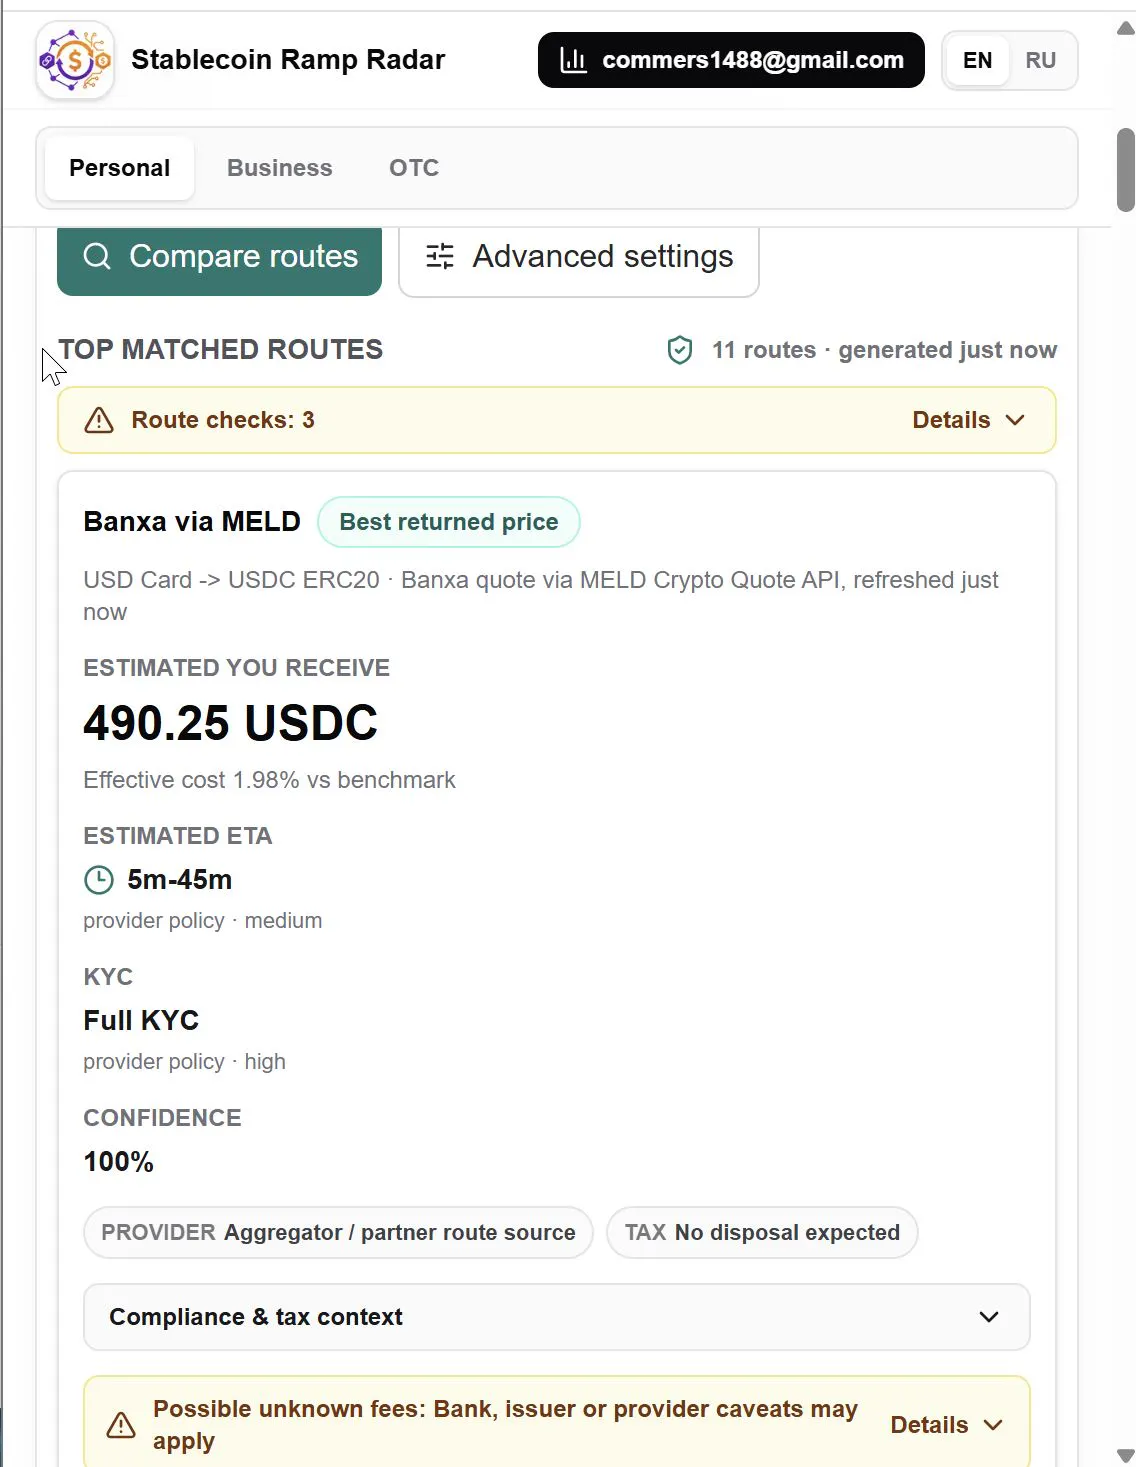The height and width of the screenshot is (1467, 1136).
Task: Switch to the OTC tab
Action: tap(414, 168)
